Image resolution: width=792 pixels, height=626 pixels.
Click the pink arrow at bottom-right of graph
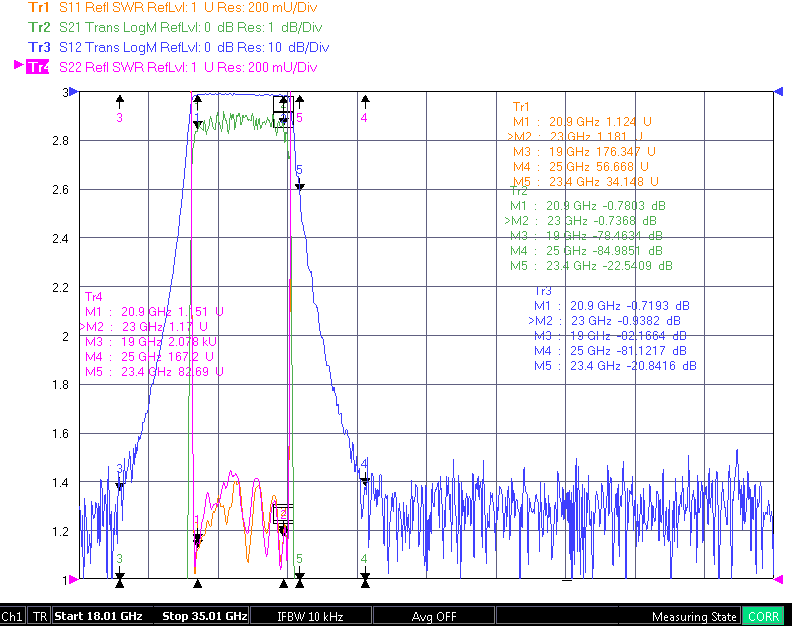coord(779,580)
